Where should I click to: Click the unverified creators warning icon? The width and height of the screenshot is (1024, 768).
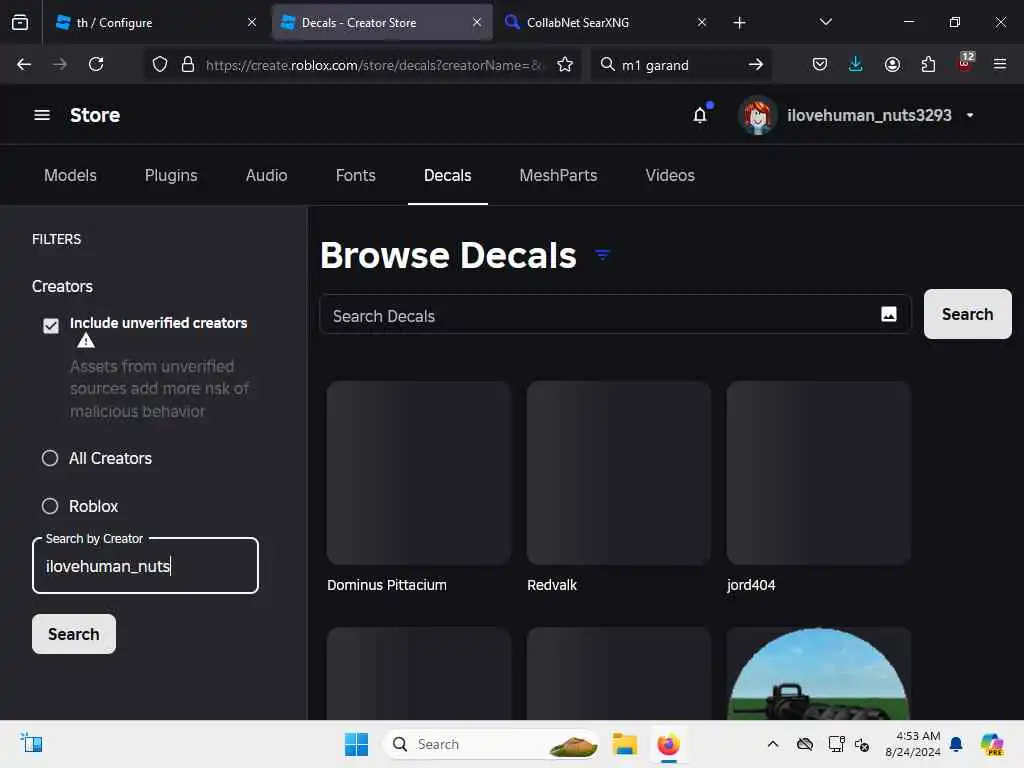pos(86,341)
